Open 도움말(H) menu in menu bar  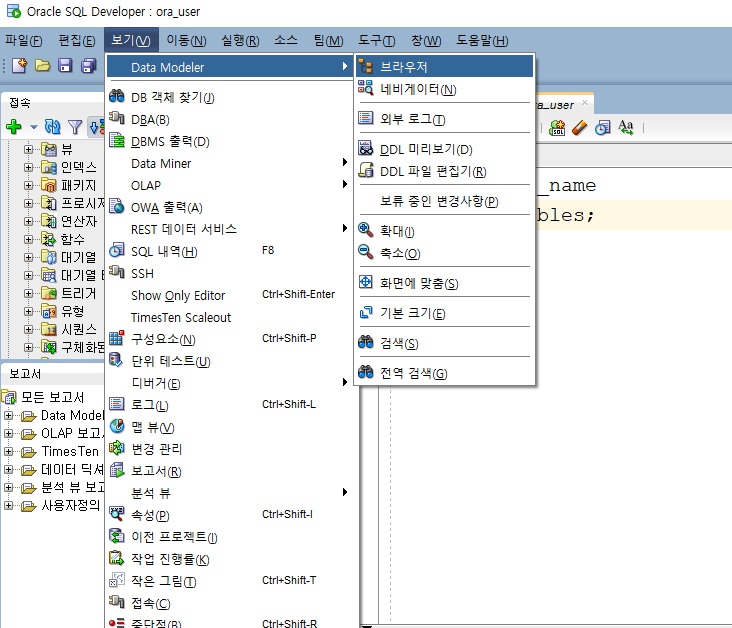[482, 41]
